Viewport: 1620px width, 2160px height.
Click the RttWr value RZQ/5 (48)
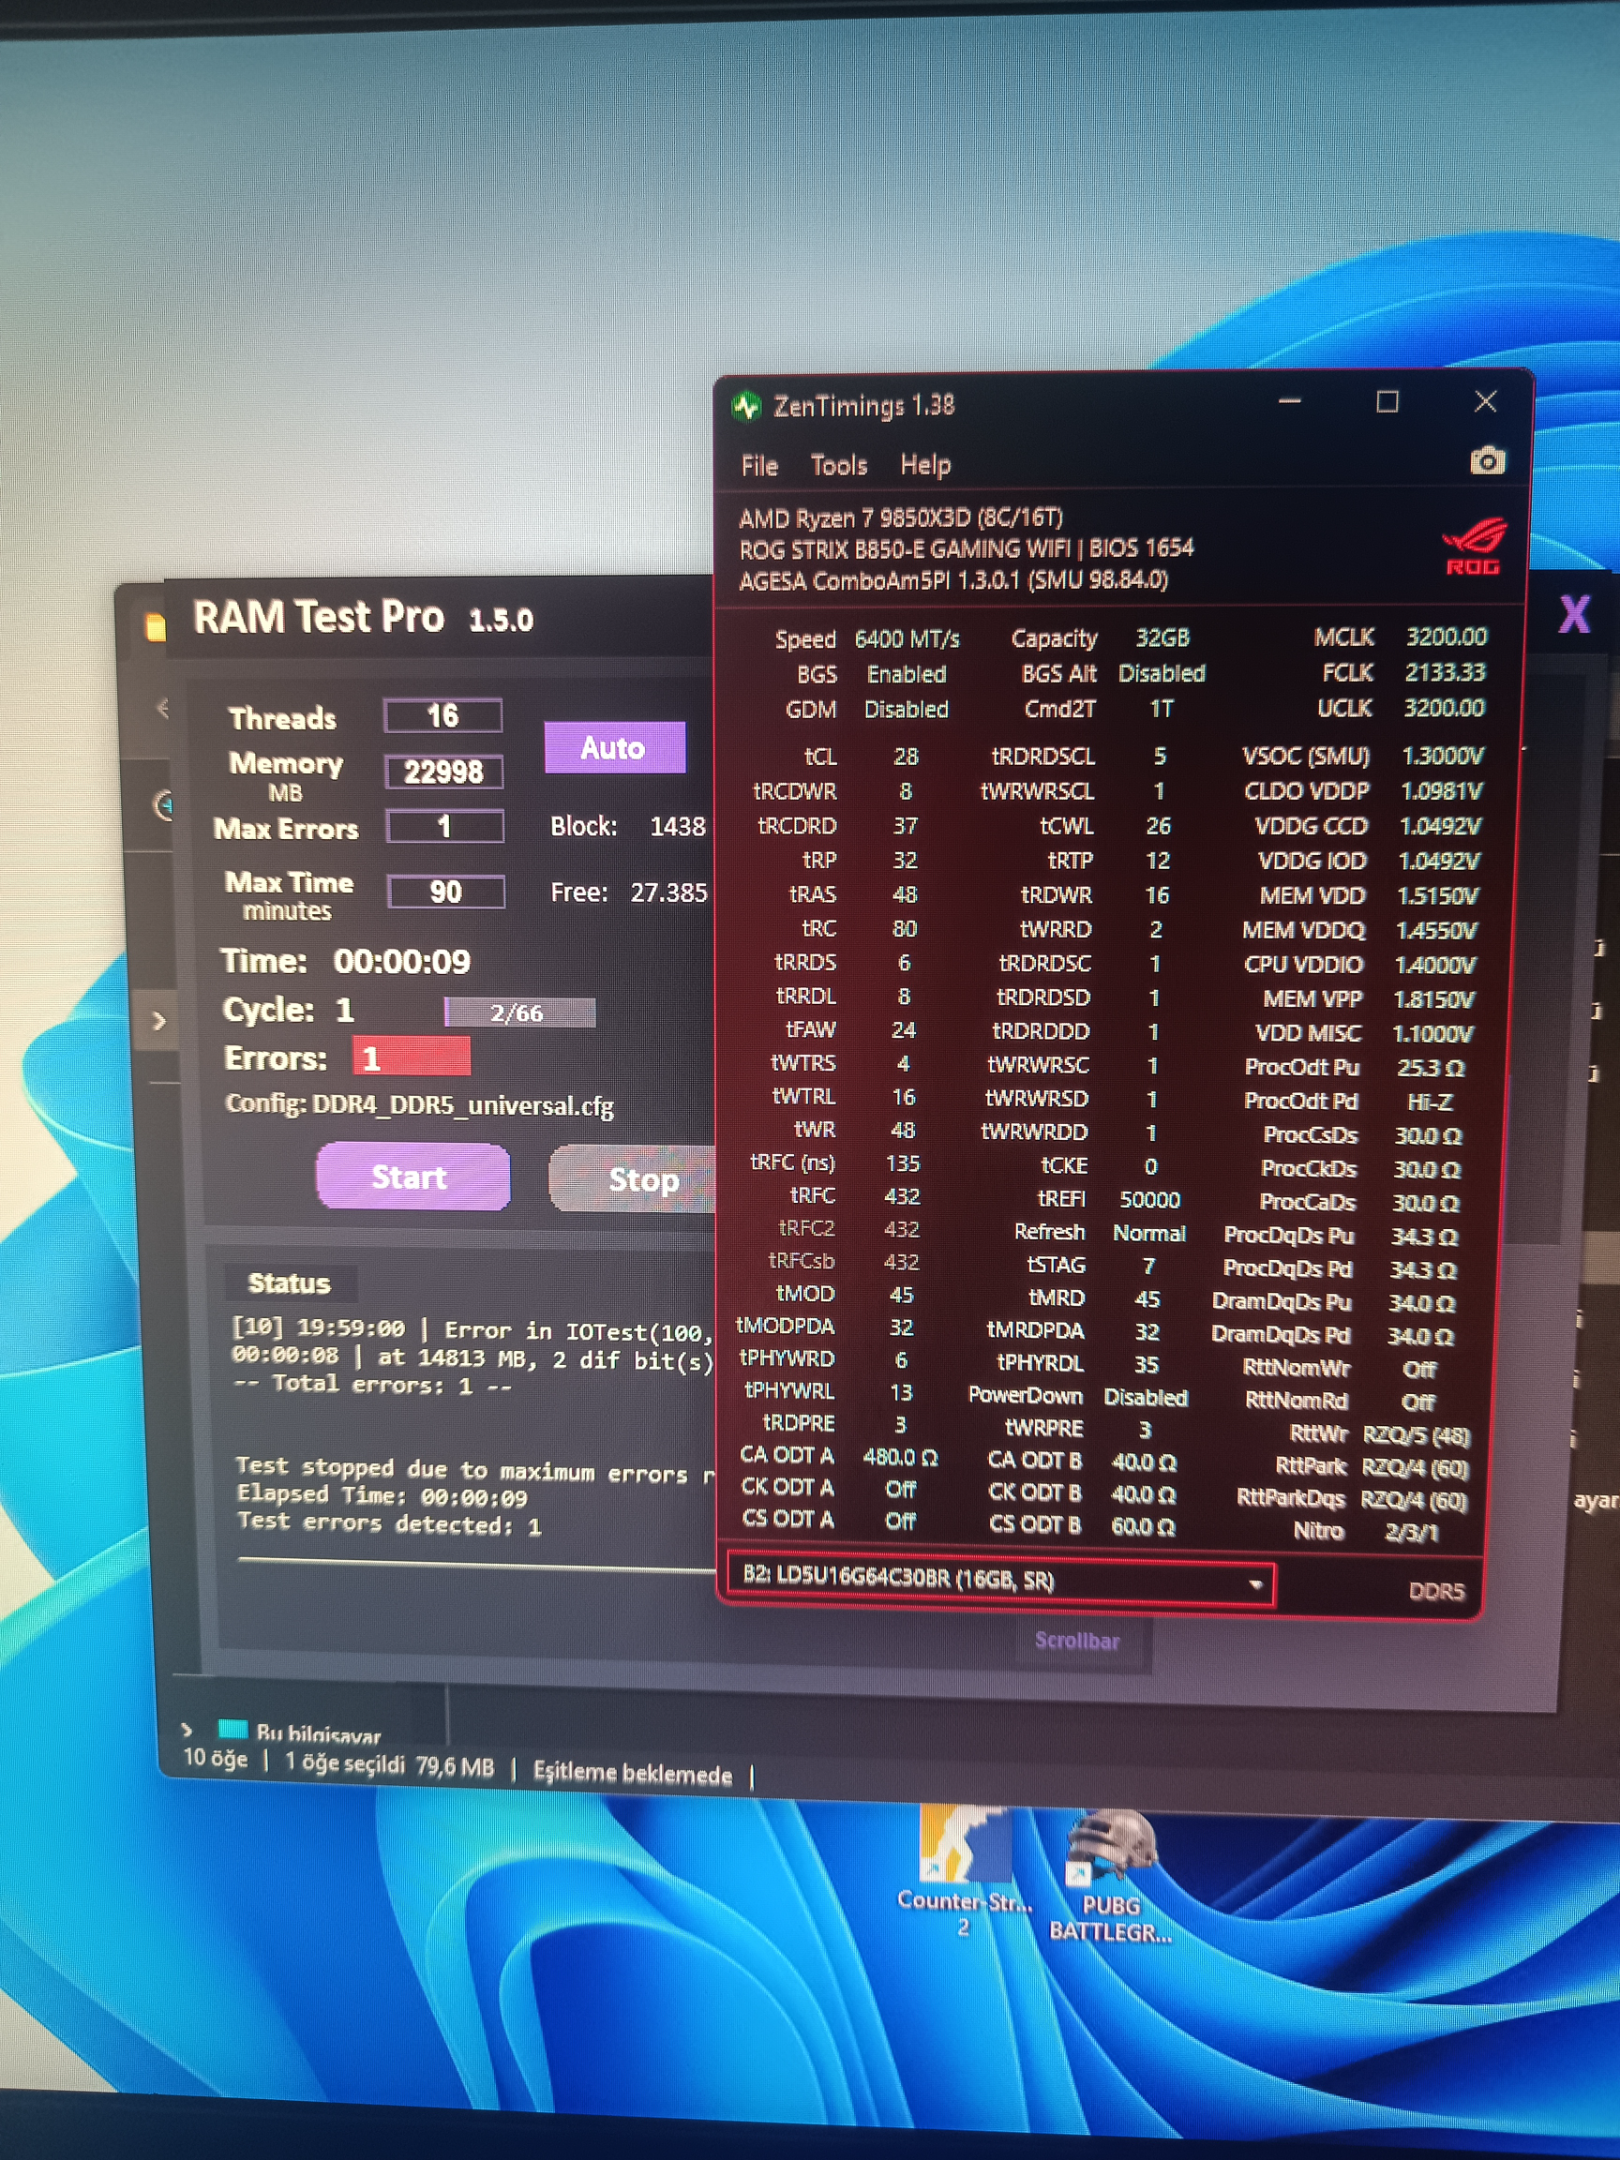[1416, 1436]
